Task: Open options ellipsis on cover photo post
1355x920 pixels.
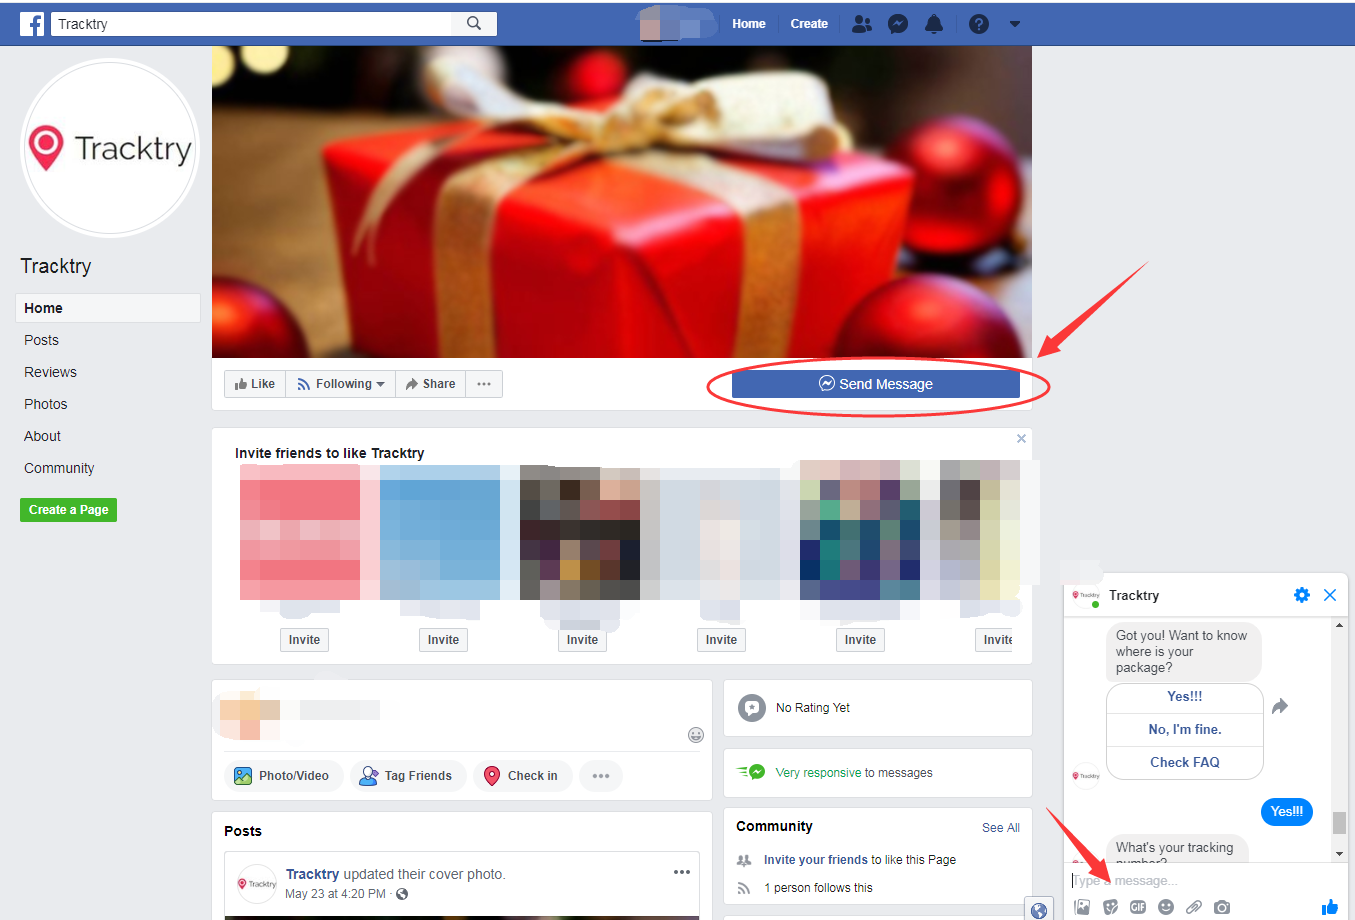Action: click(682, 872)
